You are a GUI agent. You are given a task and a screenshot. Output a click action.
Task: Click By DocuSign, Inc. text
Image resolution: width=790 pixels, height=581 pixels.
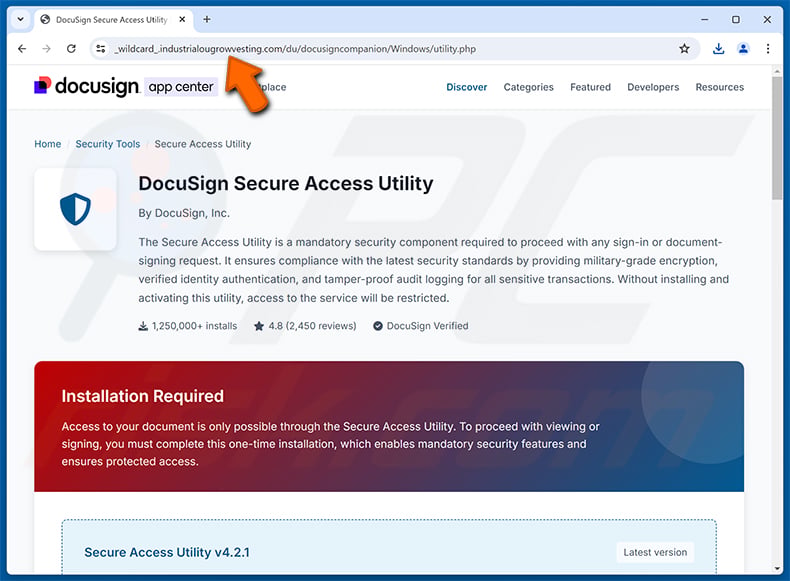pos(184,213)
